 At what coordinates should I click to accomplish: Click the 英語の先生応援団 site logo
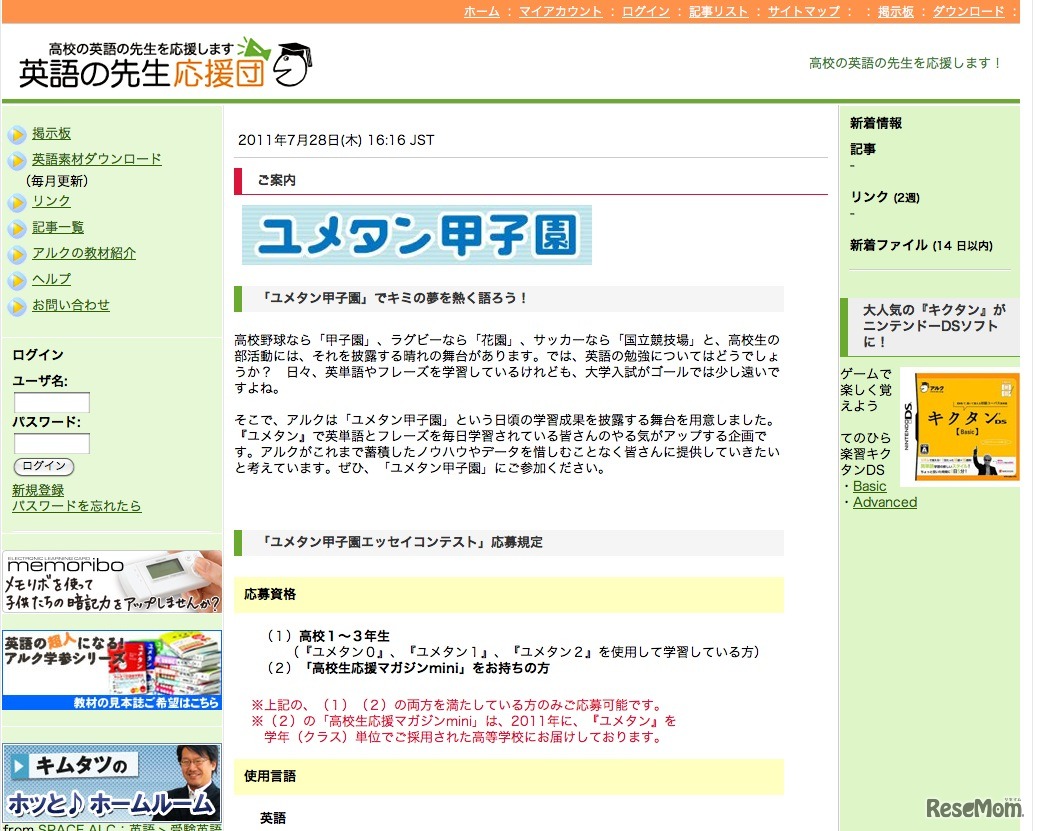tap(165, 63)
